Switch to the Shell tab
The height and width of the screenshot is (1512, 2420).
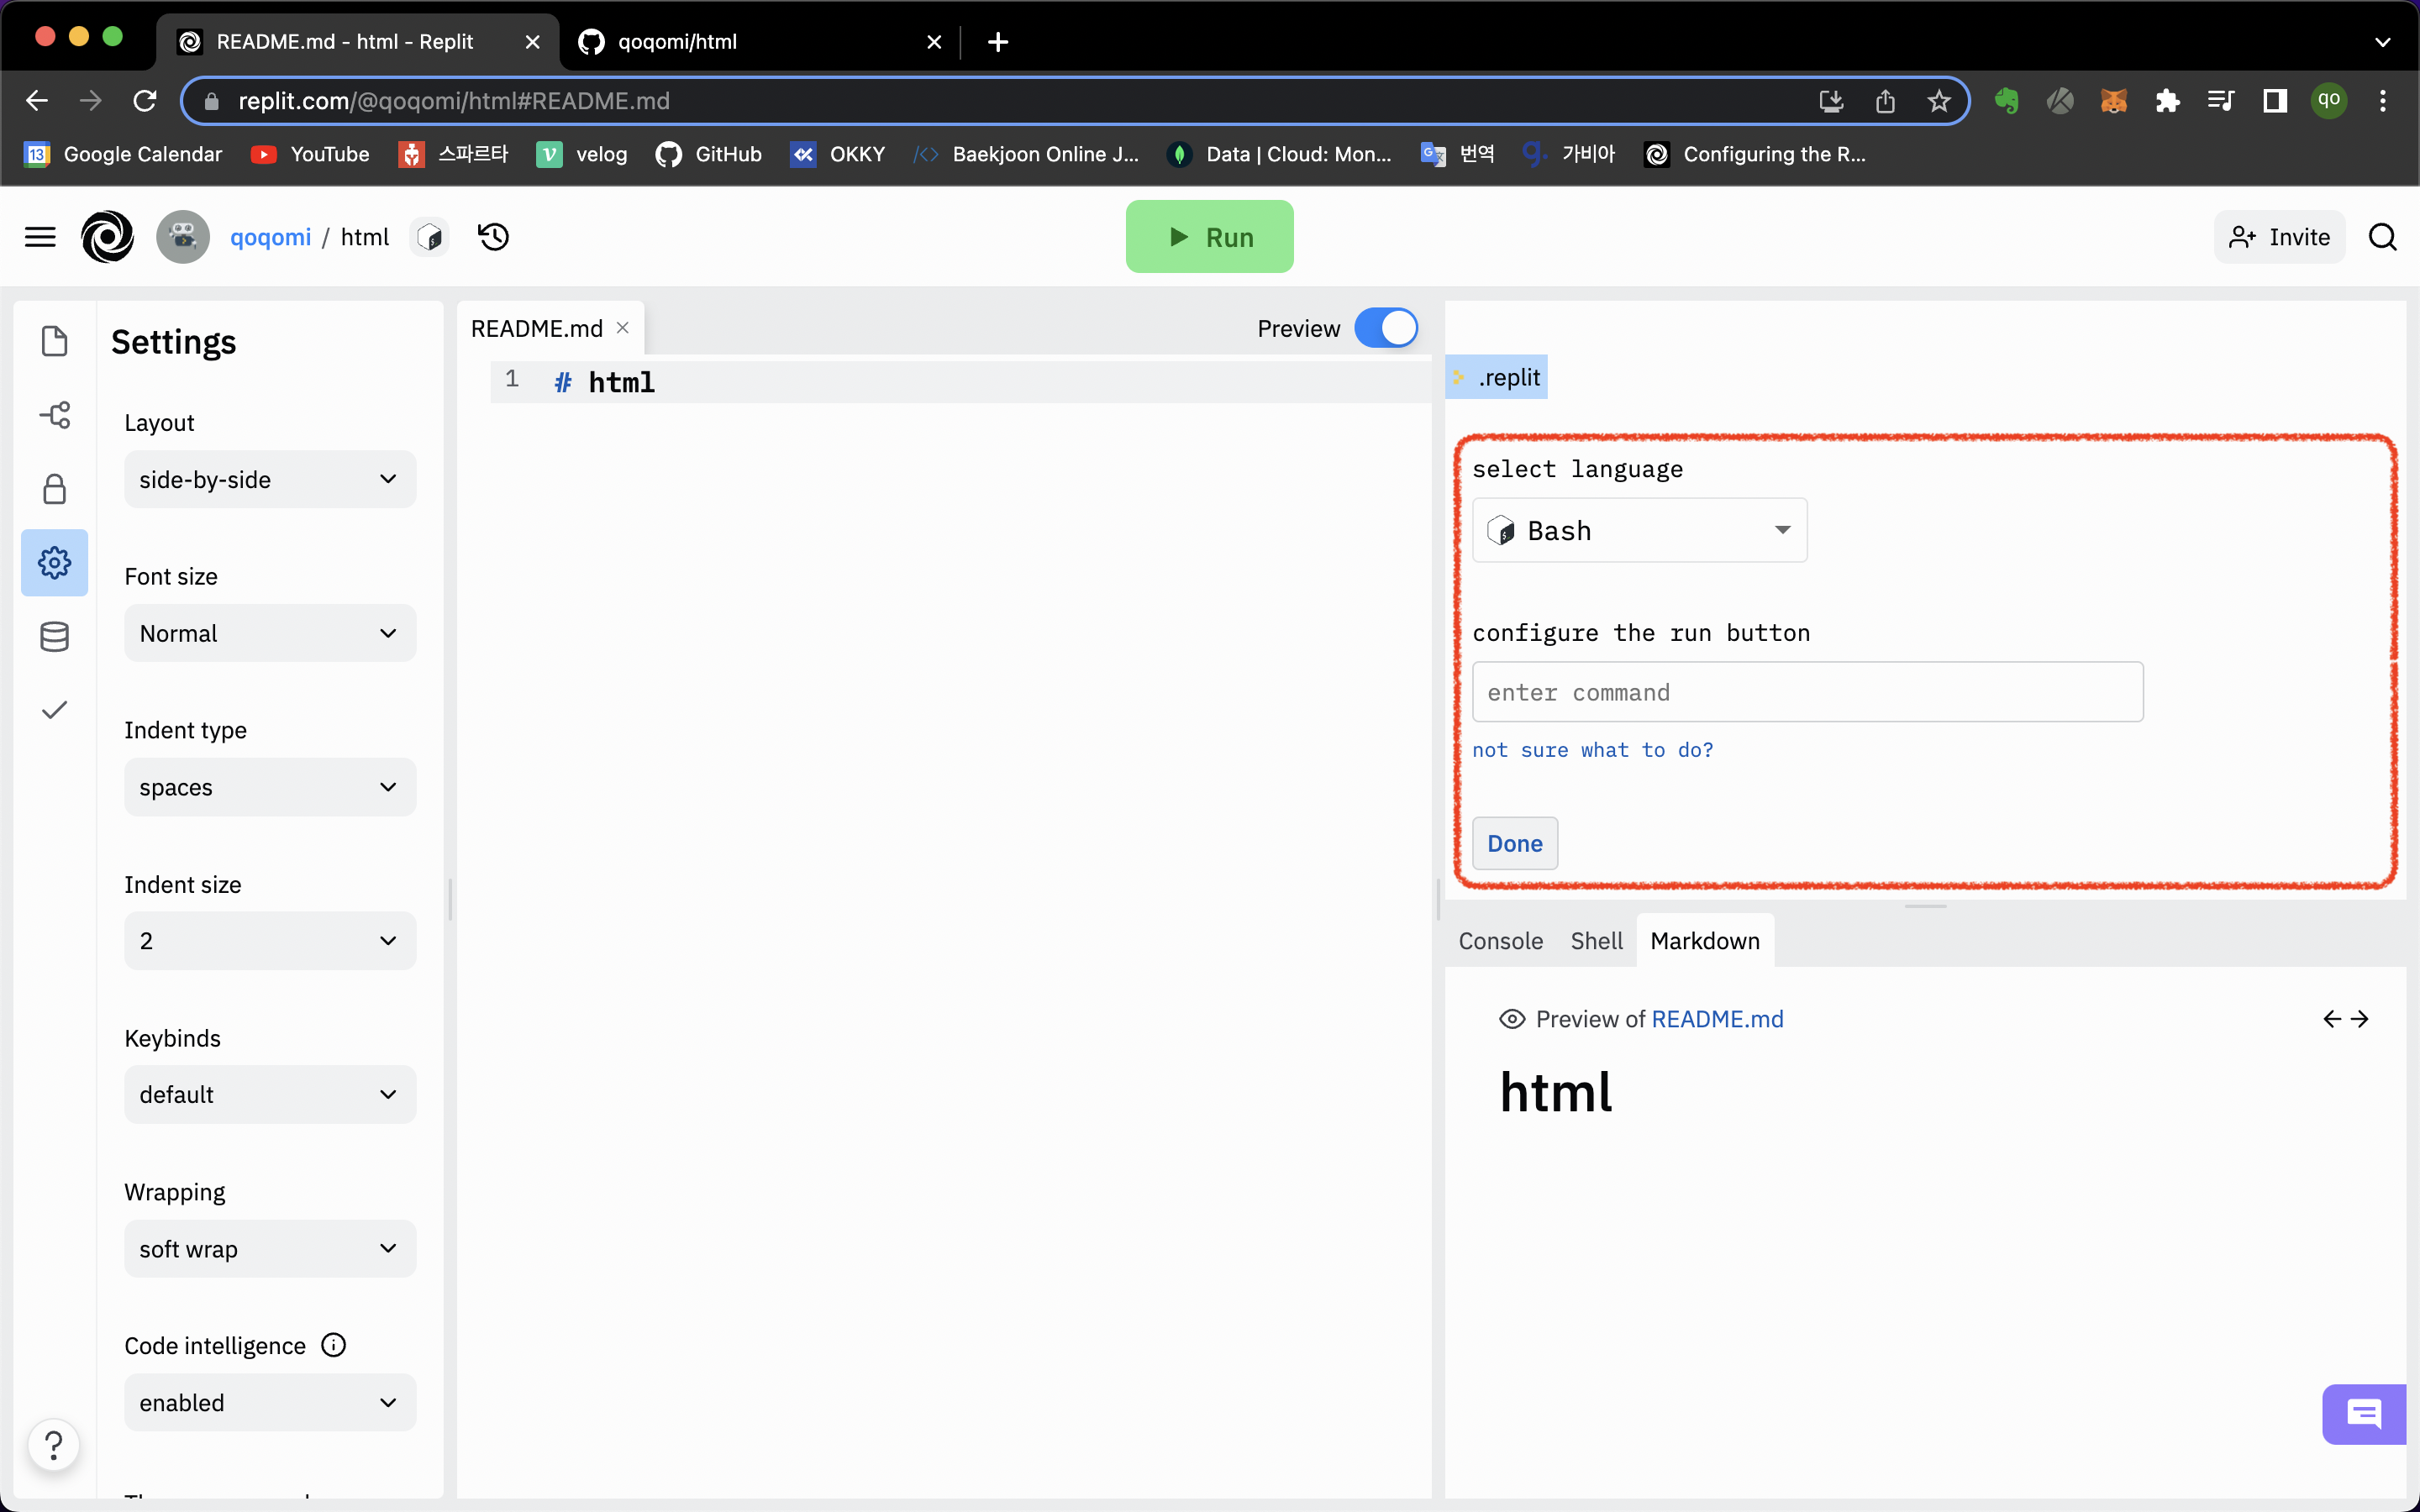tap(1596, 941)
